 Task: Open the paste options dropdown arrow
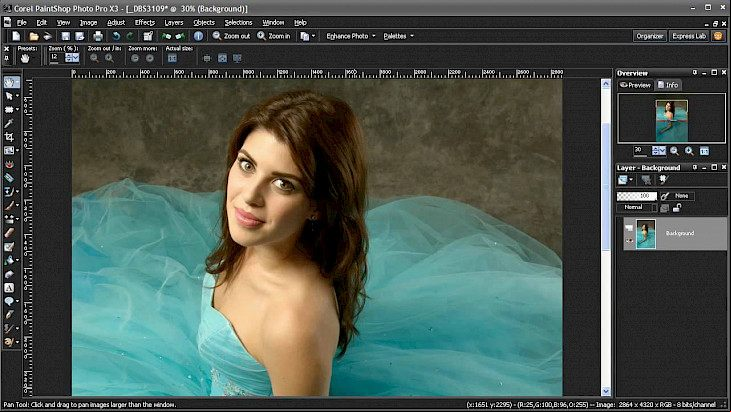click(x=313, y=36)
